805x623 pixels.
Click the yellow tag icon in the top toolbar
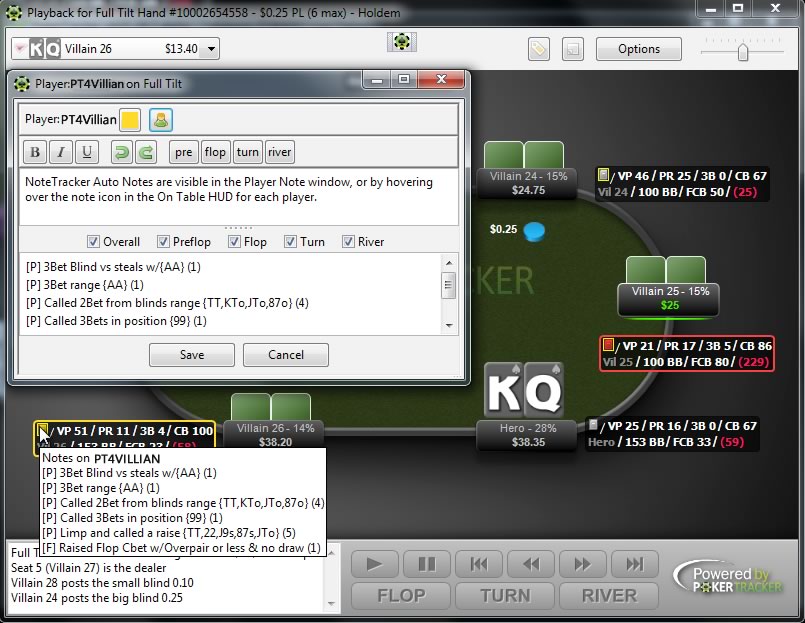coord(539,49)
